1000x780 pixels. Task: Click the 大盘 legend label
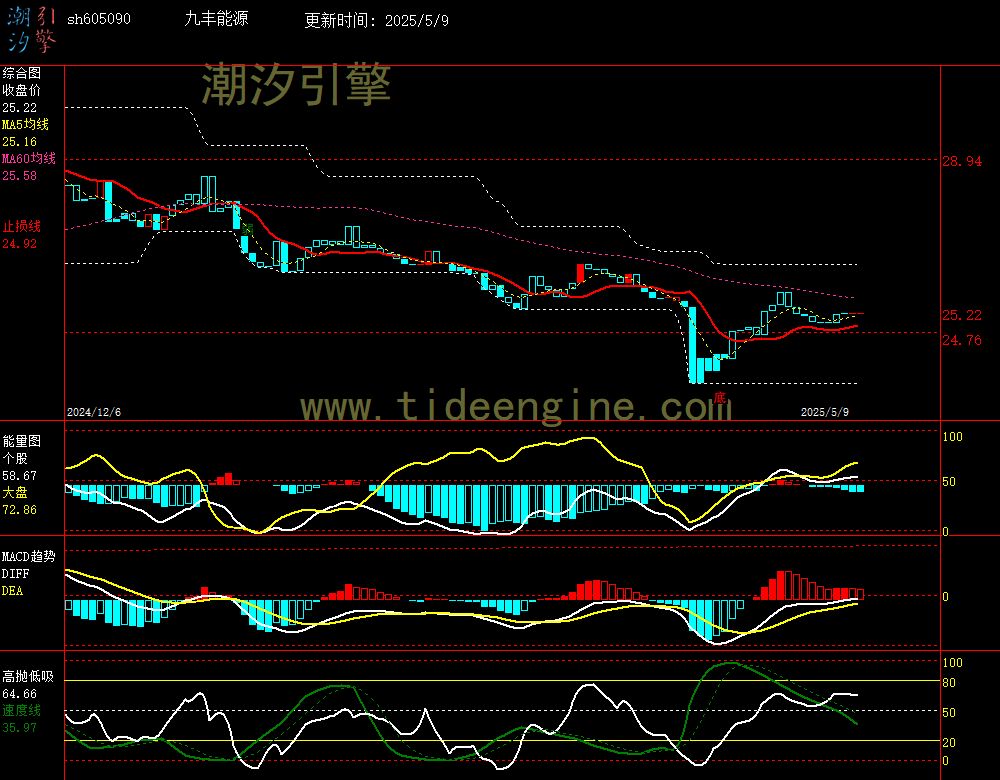15,492
